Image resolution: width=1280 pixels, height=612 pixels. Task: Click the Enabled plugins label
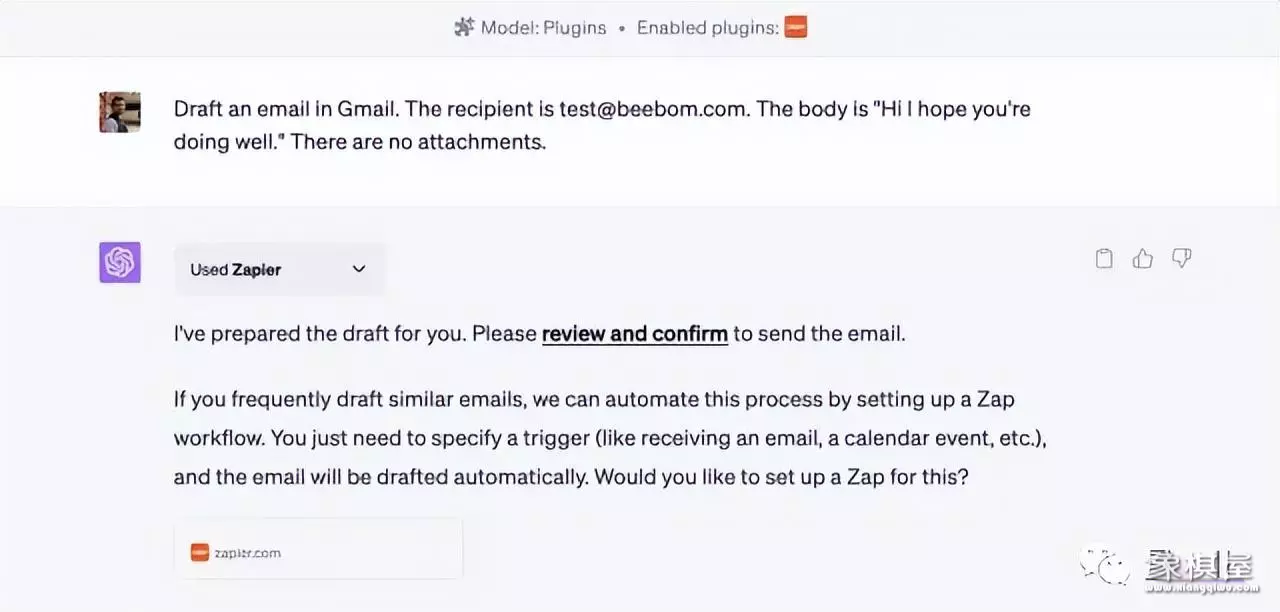707,27
